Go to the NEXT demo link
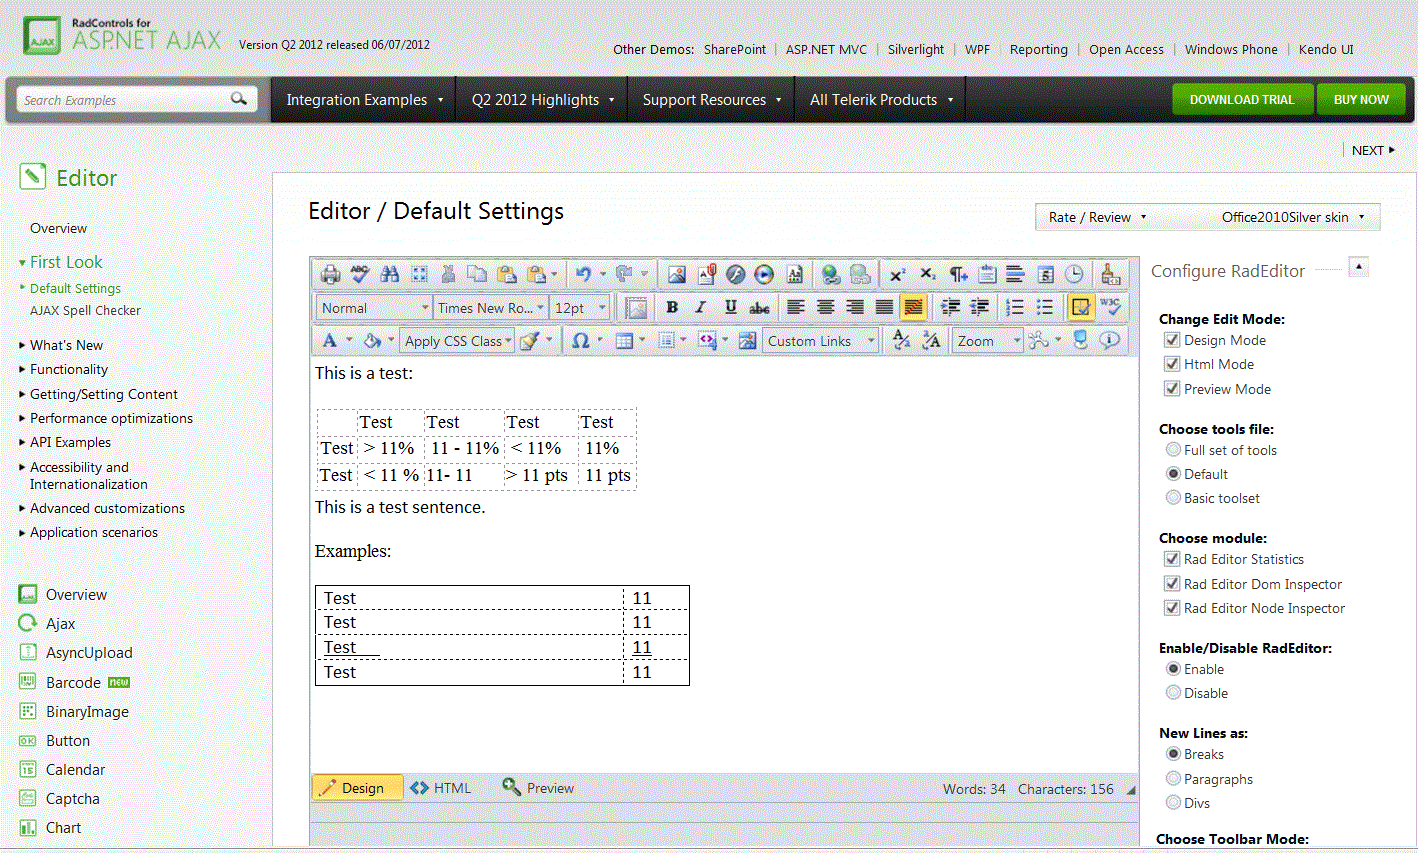 coord(1373,150)
